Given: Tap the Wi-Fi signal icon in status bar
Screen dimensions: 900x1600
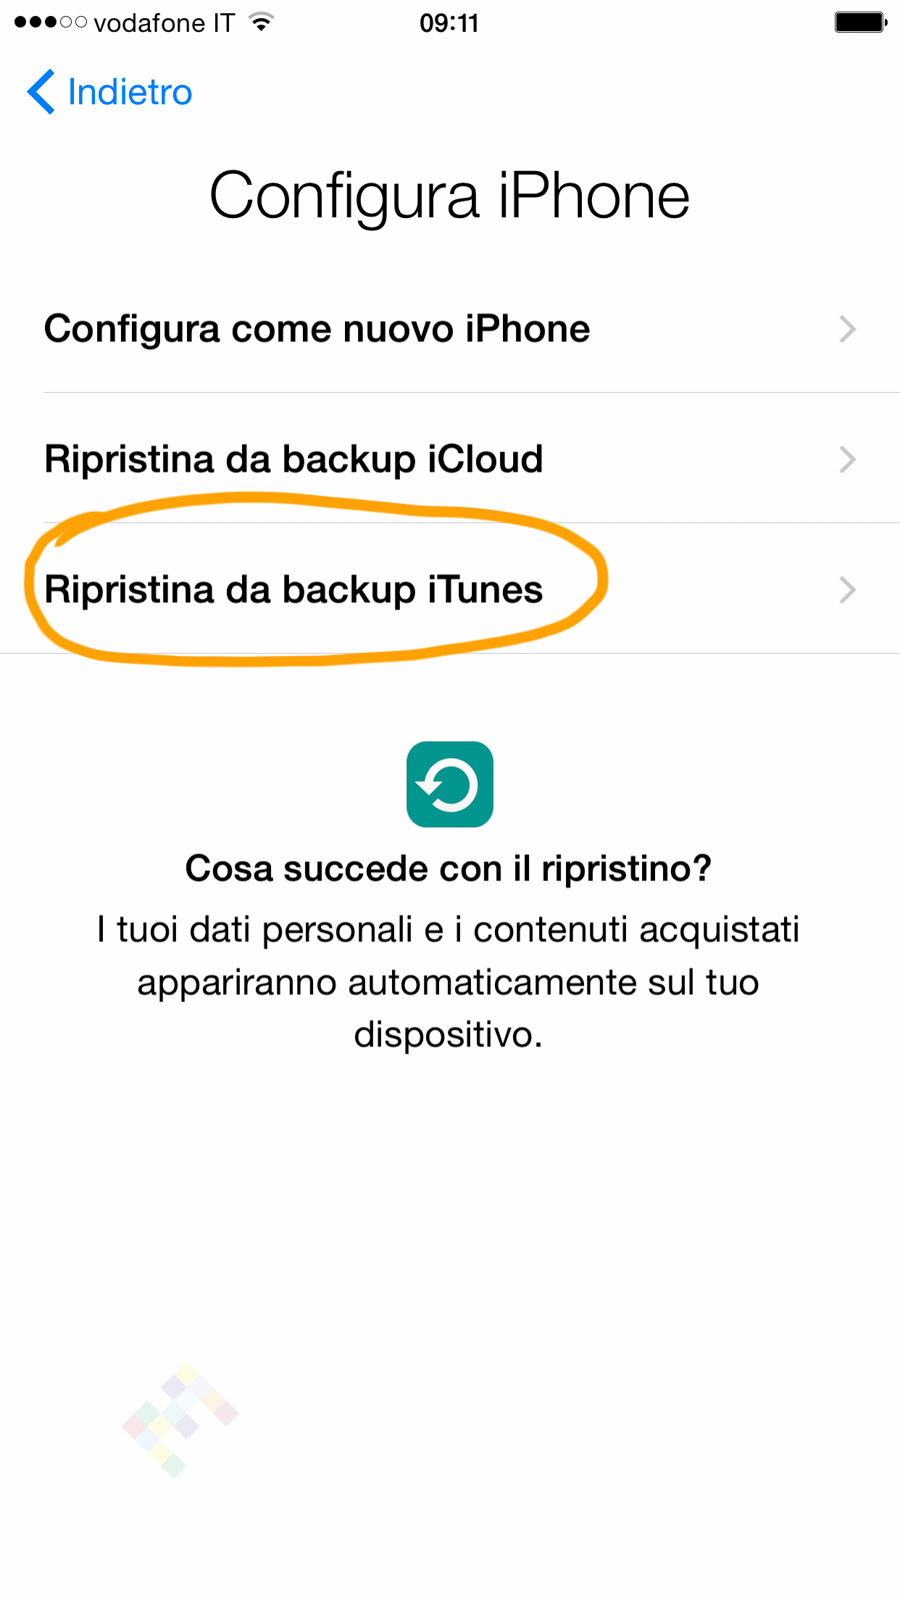Looking at the screenshot, I should click(262, 22).
